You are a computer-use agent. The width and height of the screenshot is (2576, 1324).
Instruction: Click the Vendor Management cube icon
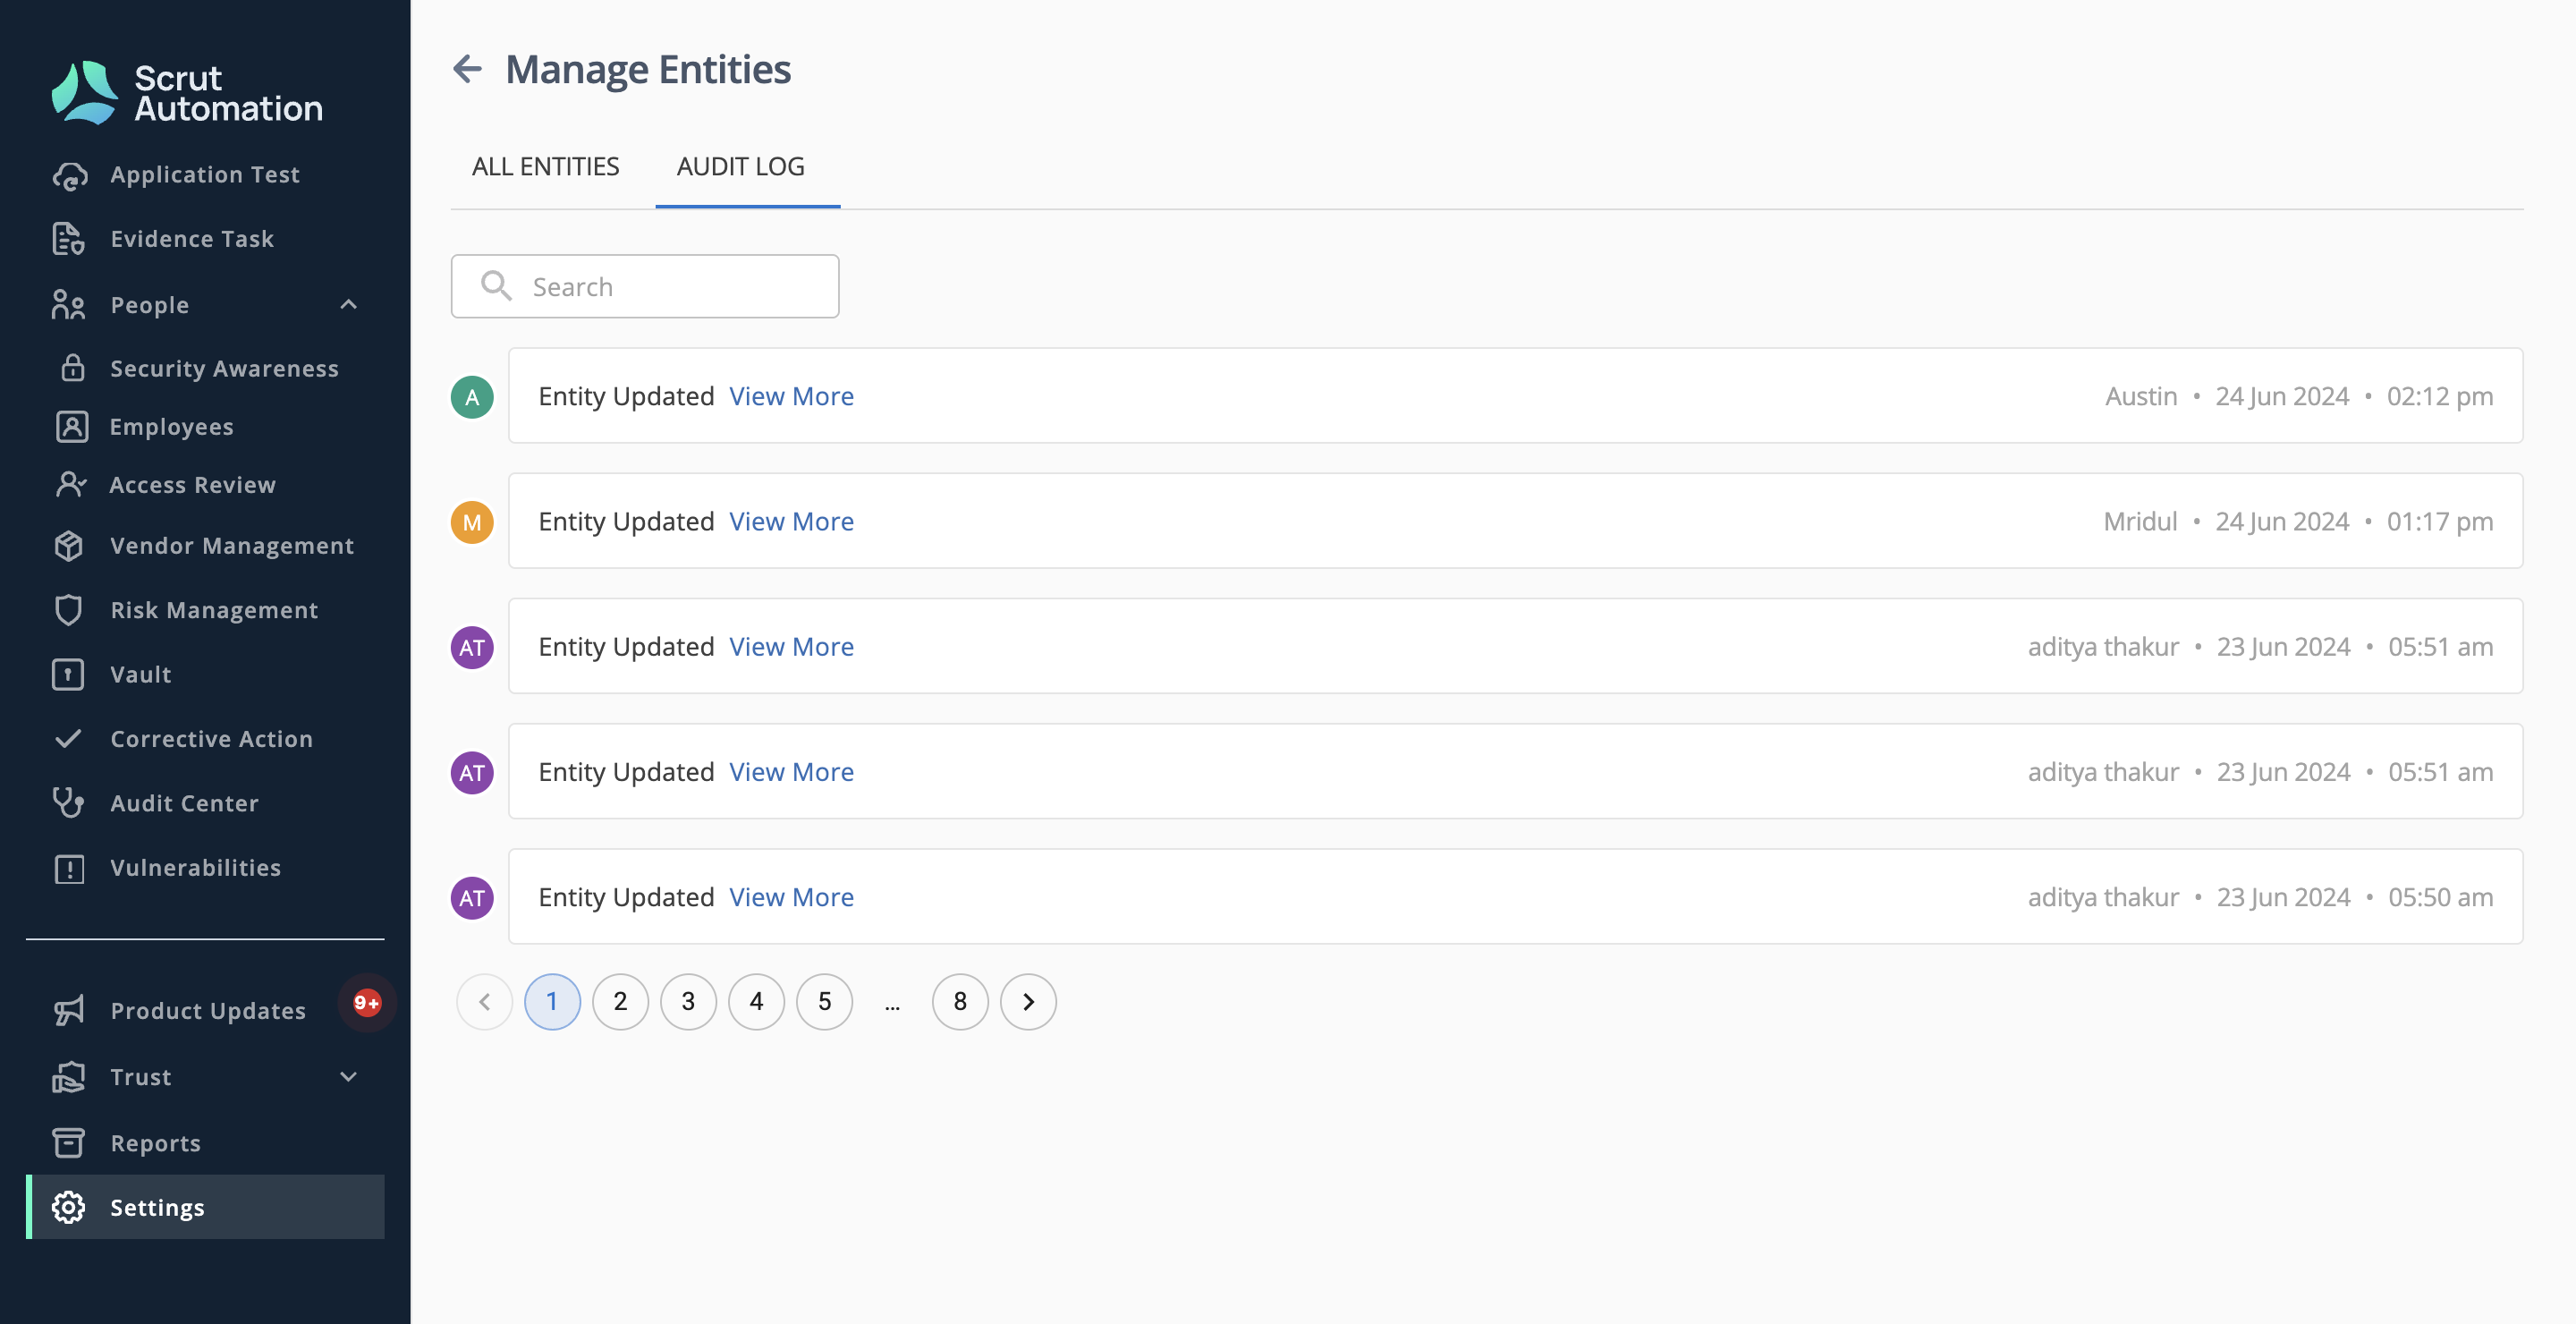[x=69, y=546]
